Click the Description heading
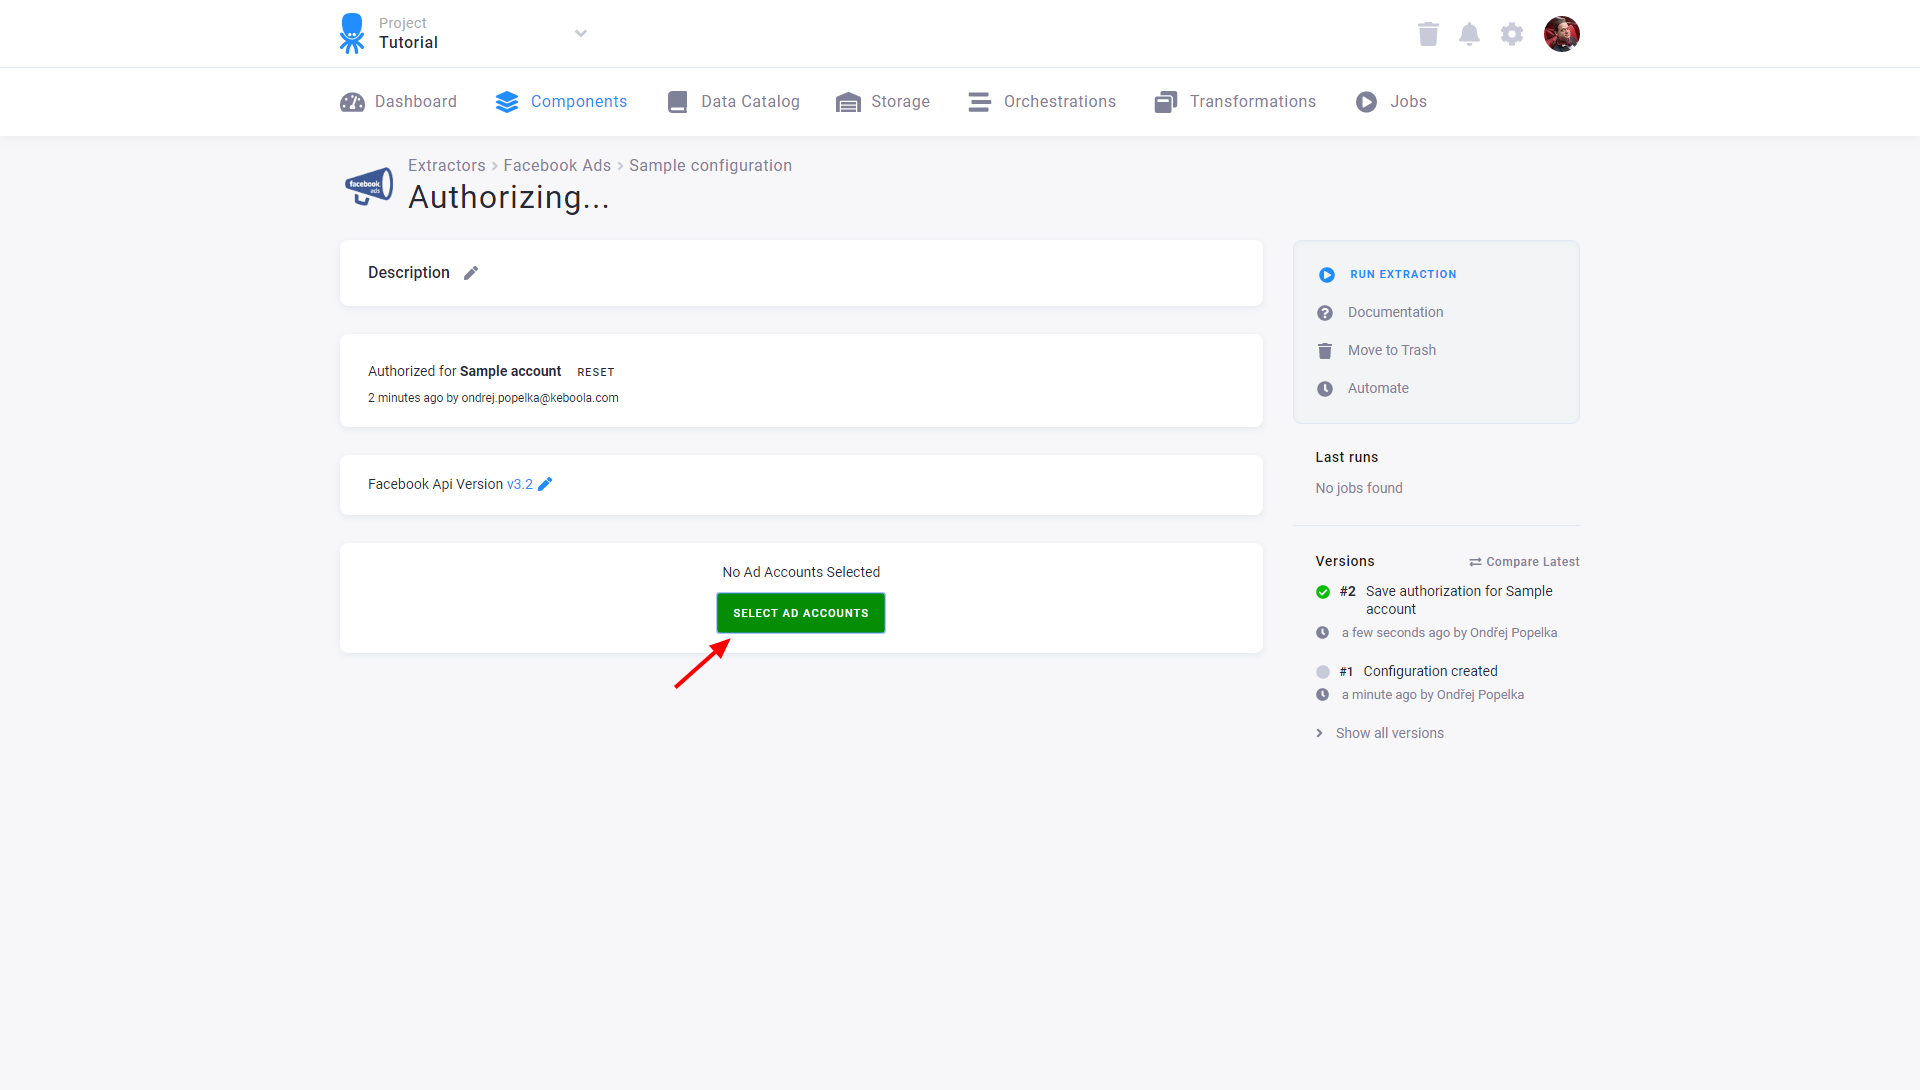Viewport: 1920px width, 1090px height. (x=409, y=273)
